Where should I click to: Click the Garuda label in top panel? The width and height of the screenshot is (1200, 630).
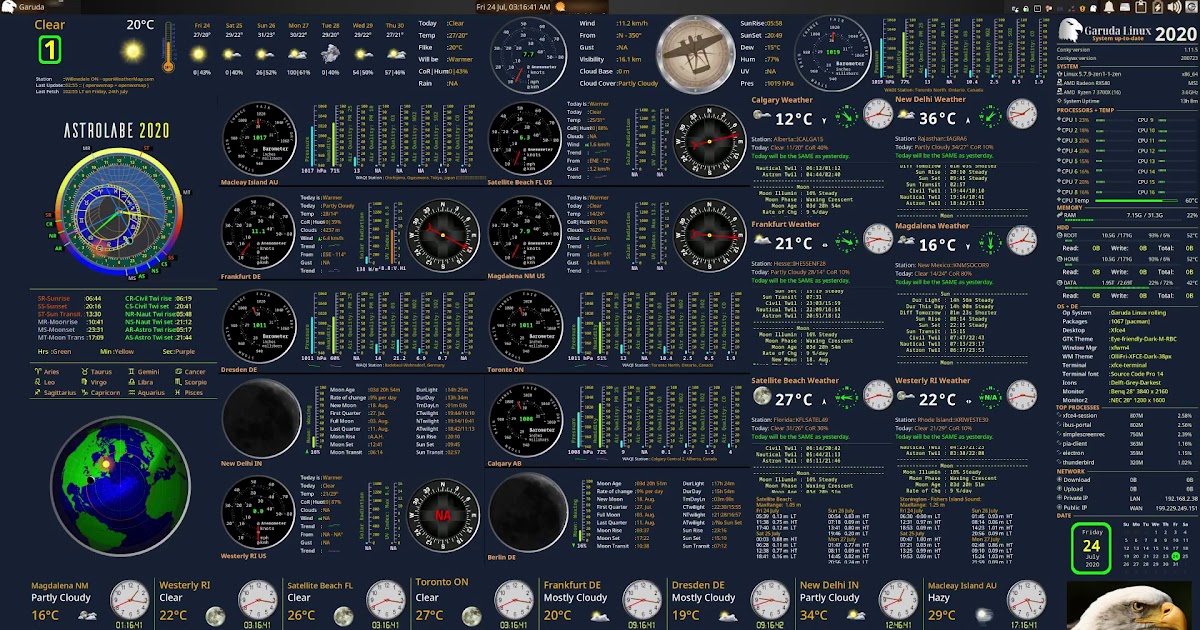point(31,6)
